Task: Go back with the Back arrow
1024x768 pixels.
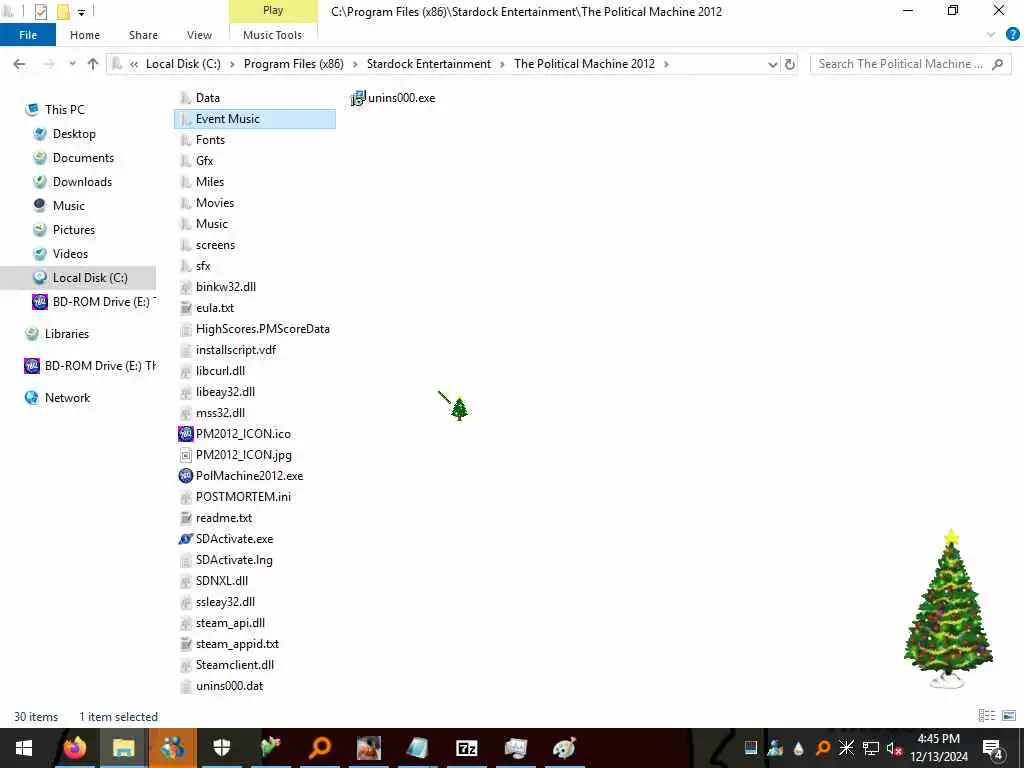Action: click(x=20, y=64)
